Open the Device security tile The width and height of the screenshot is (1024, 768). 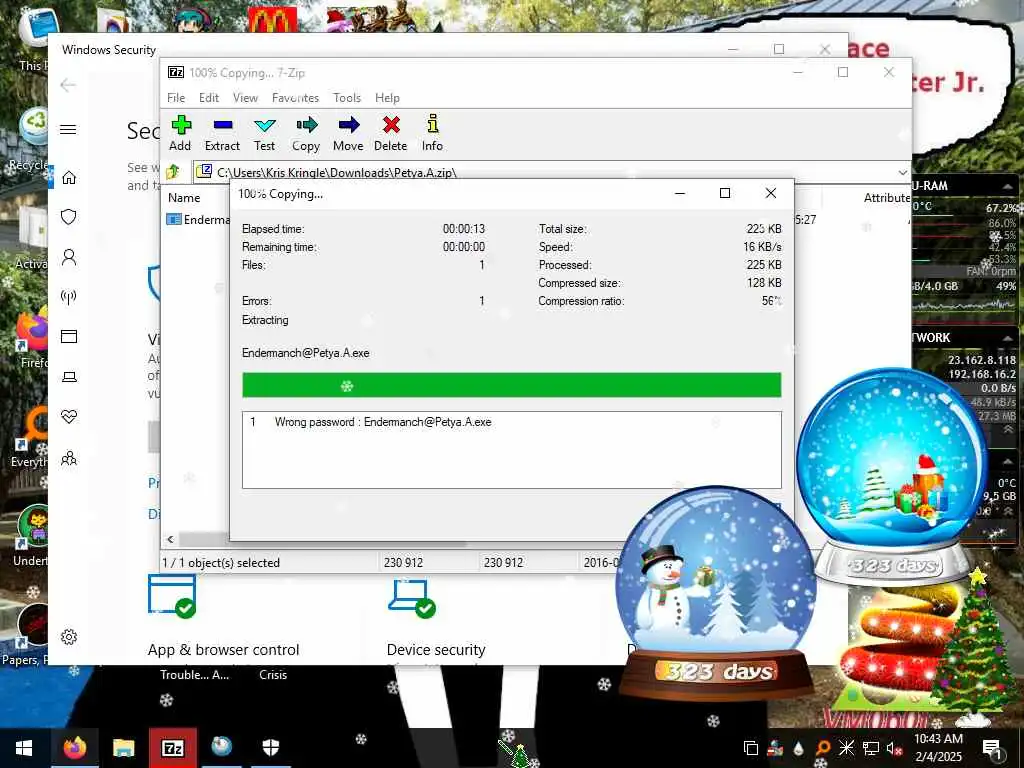tap(436, 618)
